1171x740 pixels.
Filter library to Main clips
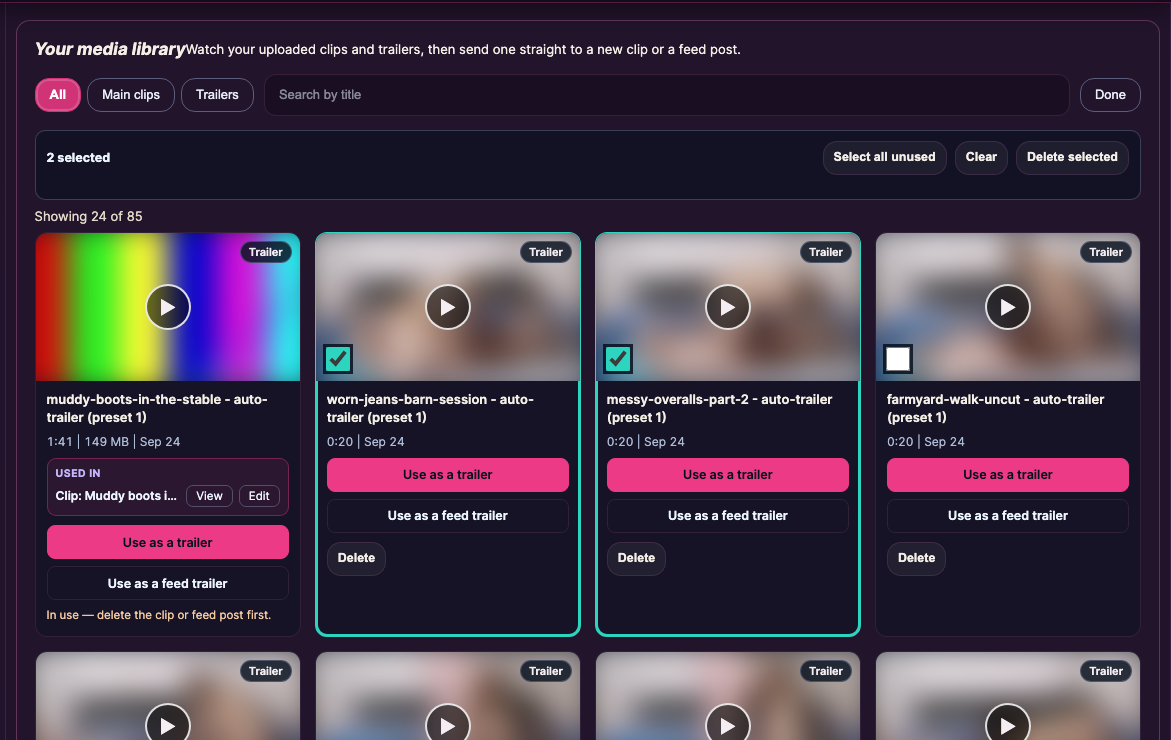[x=131, y=95]
